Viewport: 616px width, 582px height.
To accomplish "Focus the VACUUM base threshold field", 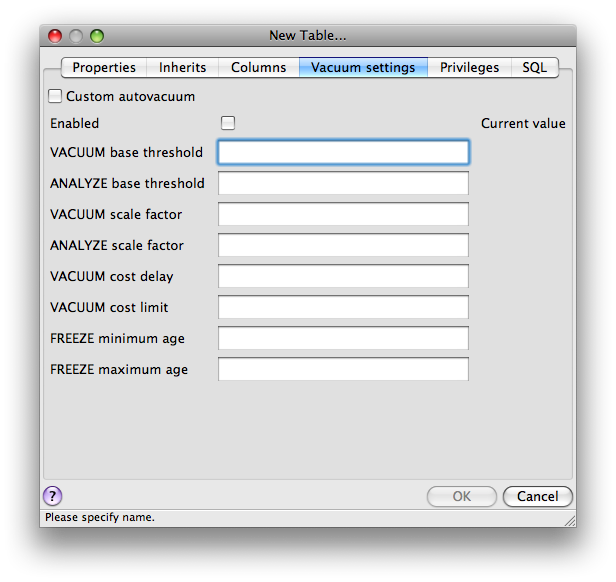I will (343, 152).
